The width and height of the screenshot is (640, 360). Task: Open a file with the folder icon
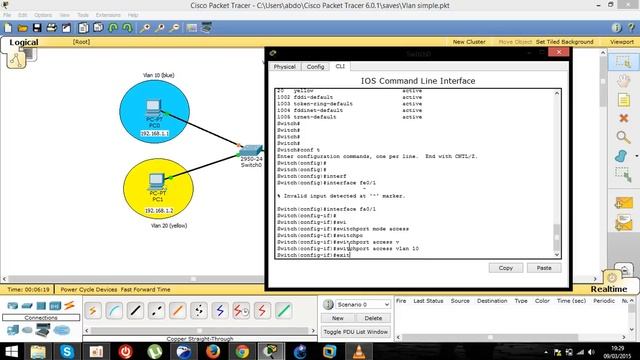(22, 28)
